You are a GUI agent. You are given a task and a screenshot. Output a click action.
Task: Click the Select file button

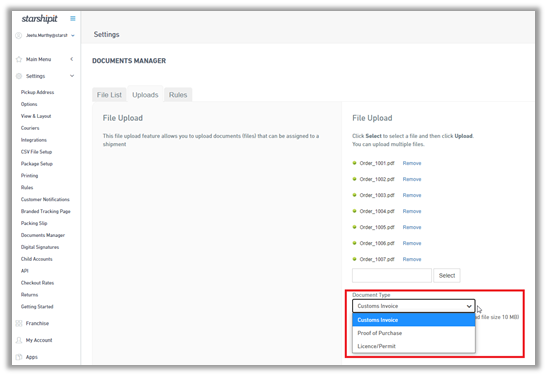(x=447, y=276)
